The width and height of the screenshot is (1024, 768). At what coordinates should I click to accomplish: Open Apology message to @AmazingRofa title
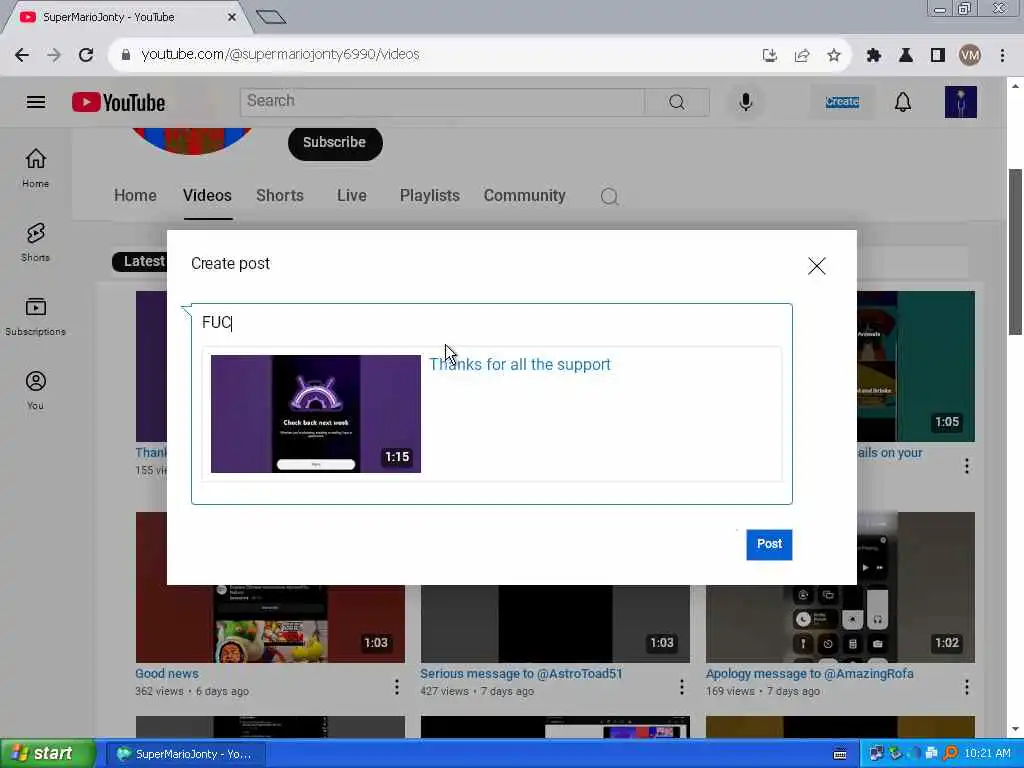pyautogui.click(x=809, y=673)
